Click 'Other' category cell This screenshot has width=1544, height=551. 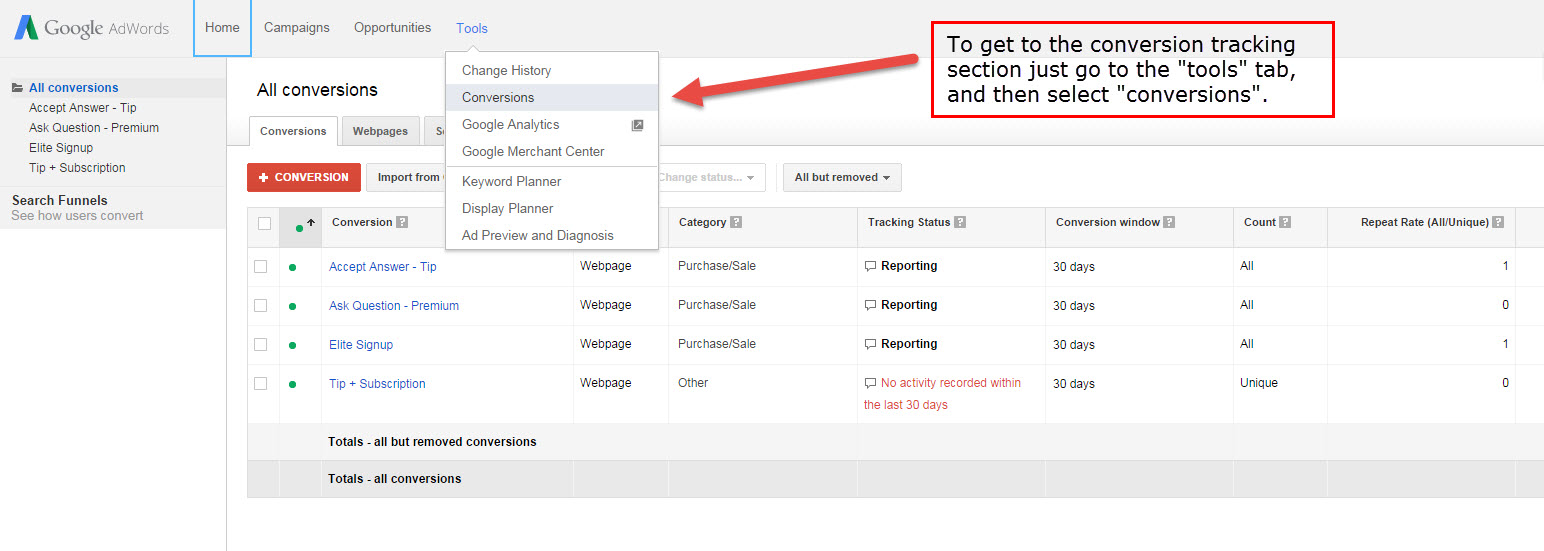point(693,383)
